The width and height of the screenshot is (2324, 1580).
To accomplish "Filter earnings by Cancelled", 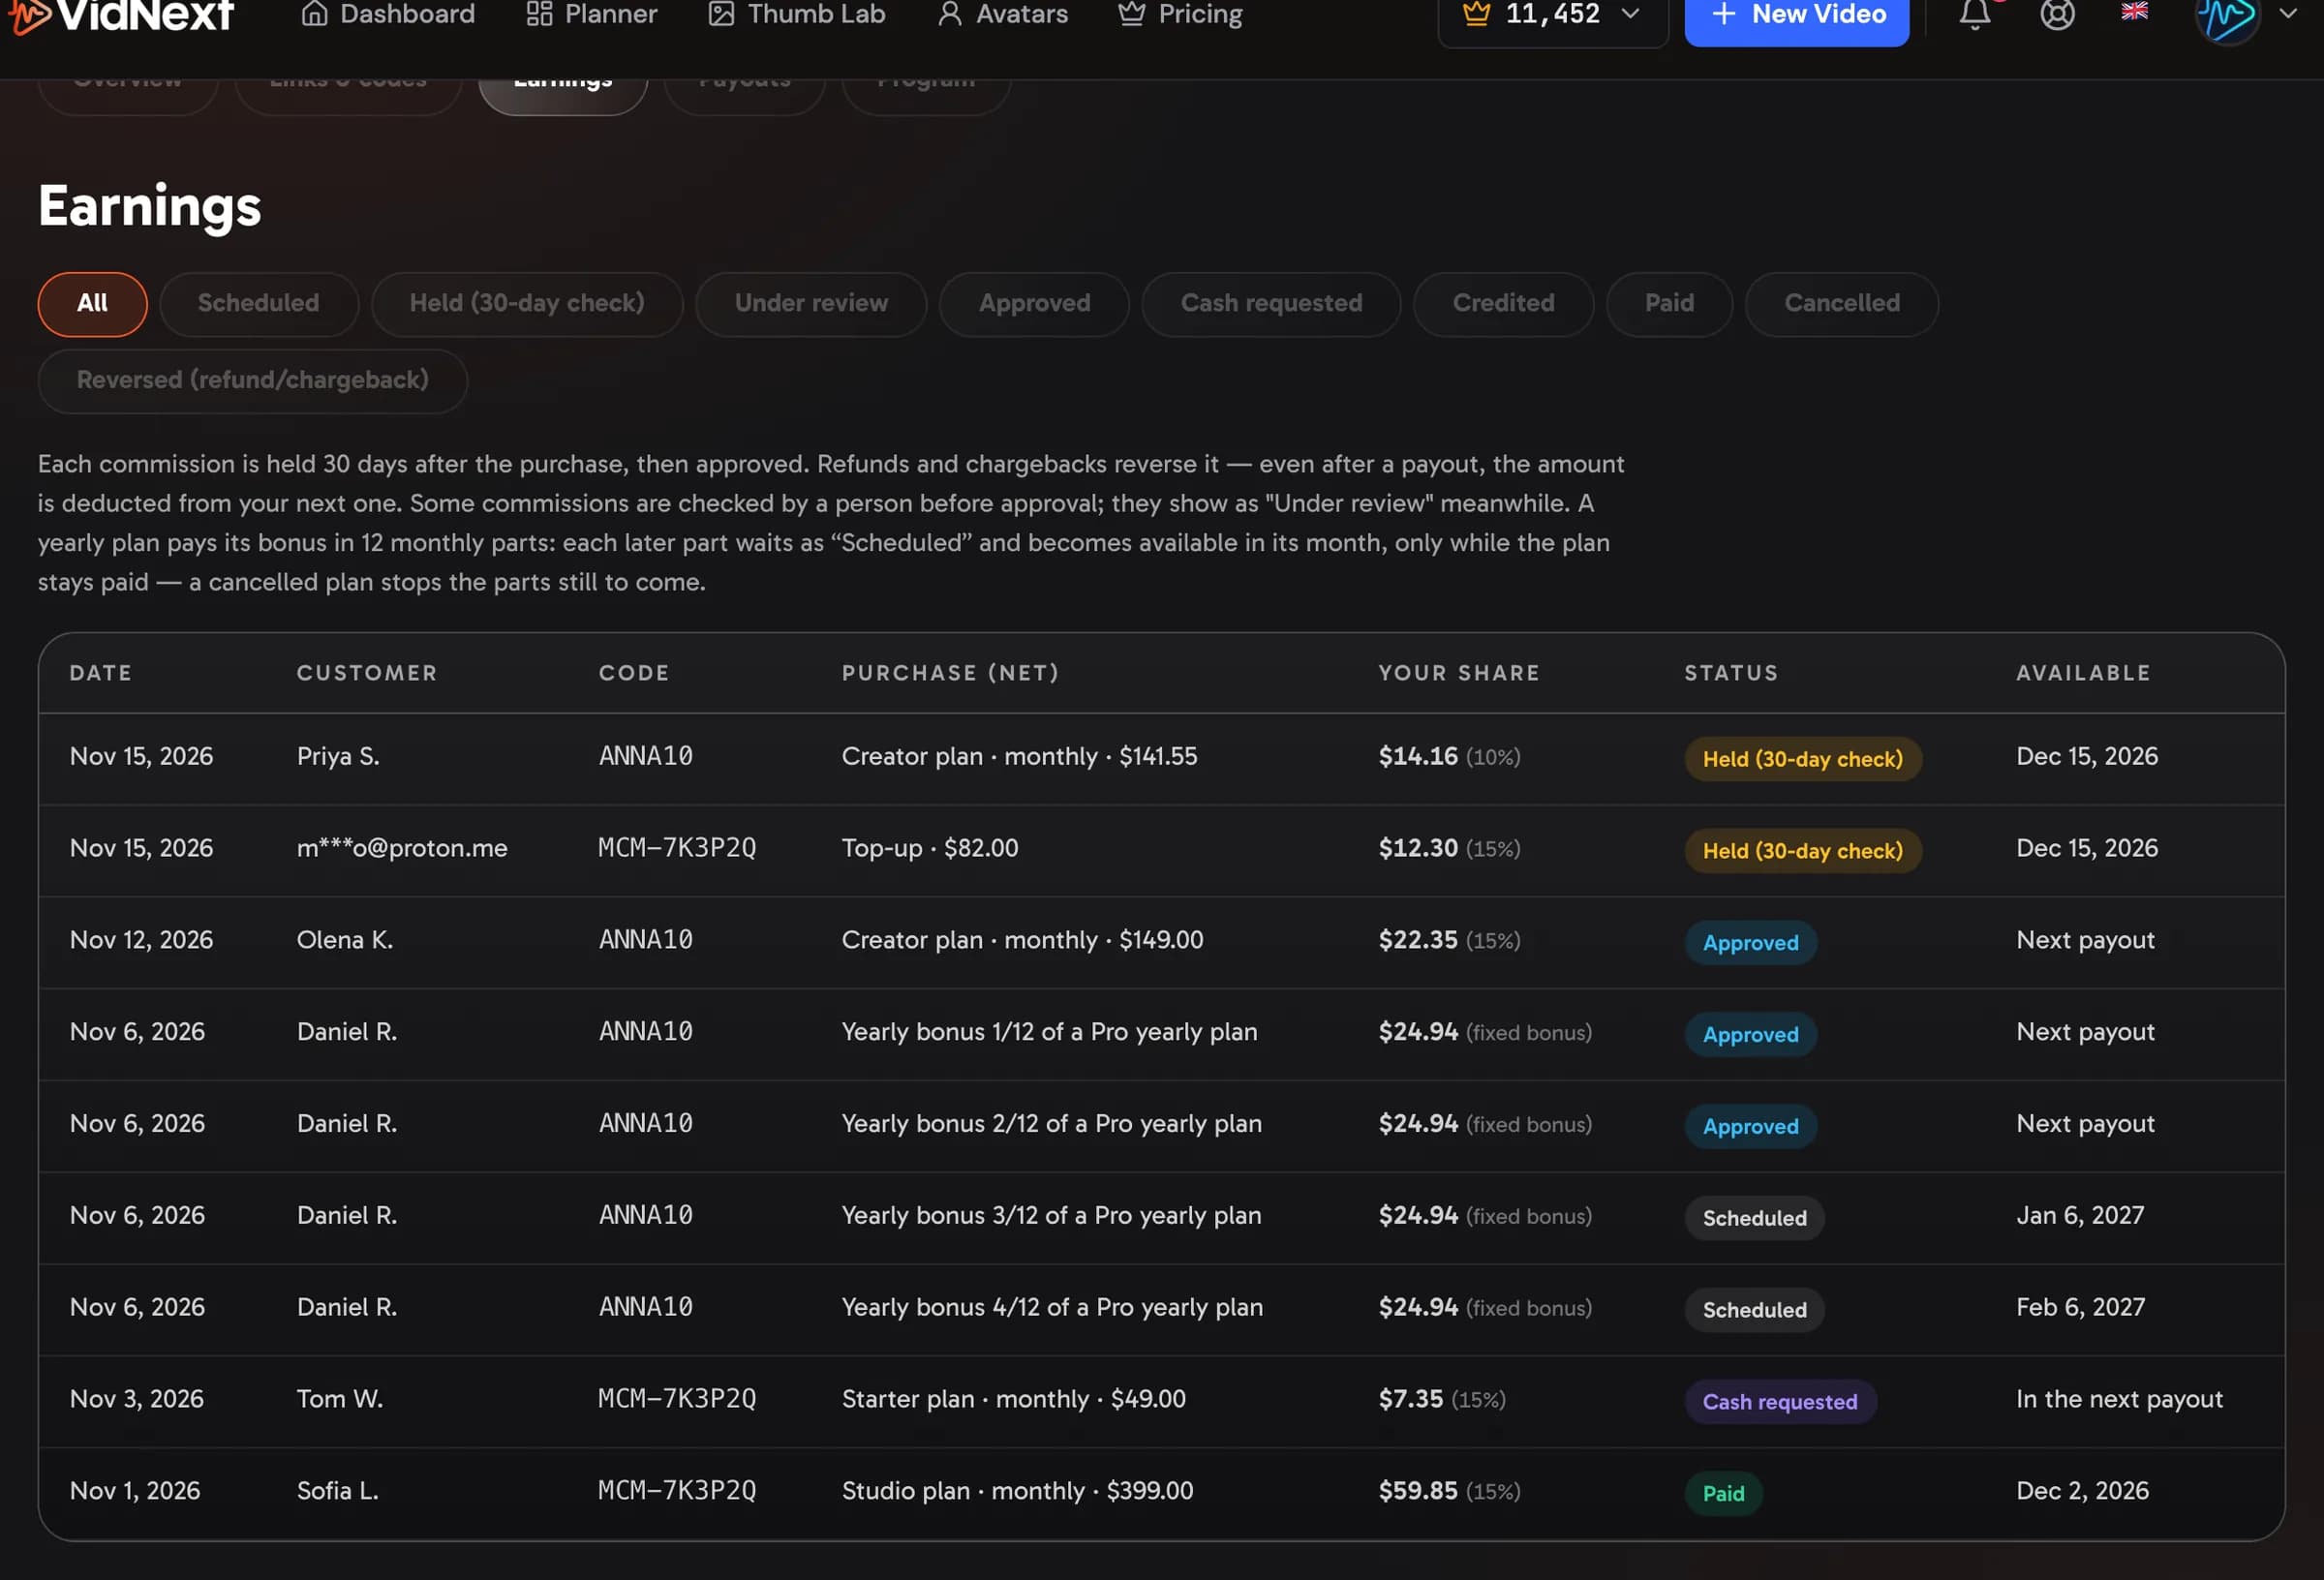I will click(1841, 303).
